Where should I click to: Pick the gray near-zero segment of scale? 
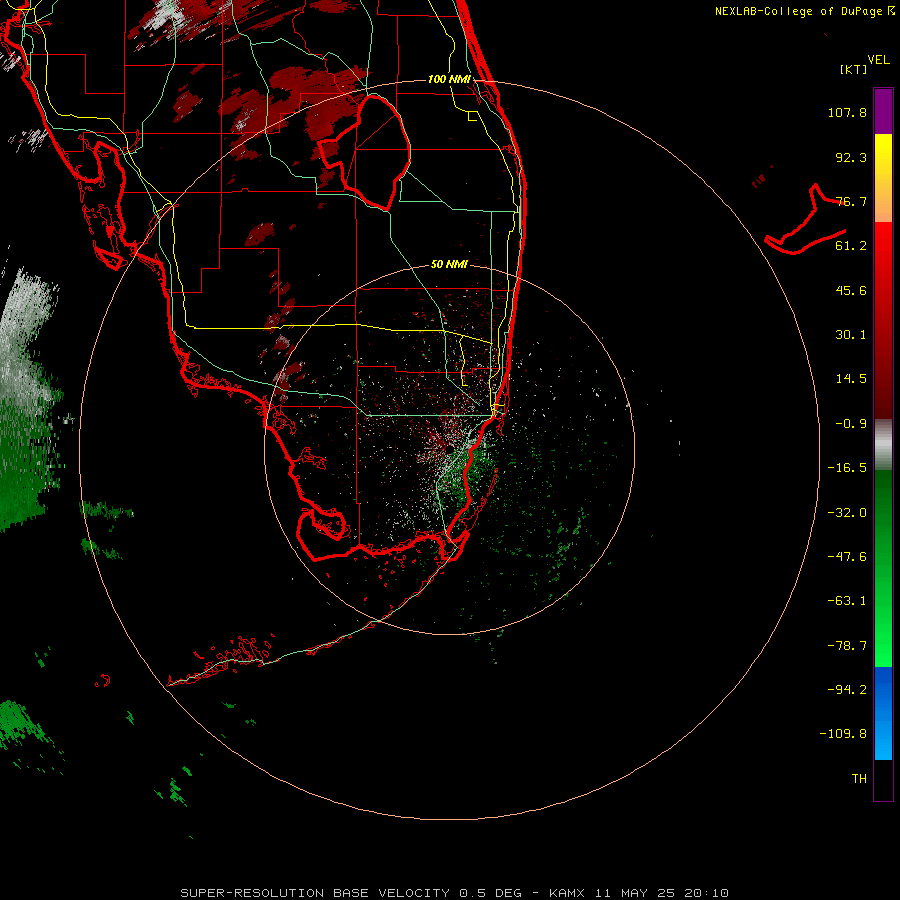(x=883, y=445)
